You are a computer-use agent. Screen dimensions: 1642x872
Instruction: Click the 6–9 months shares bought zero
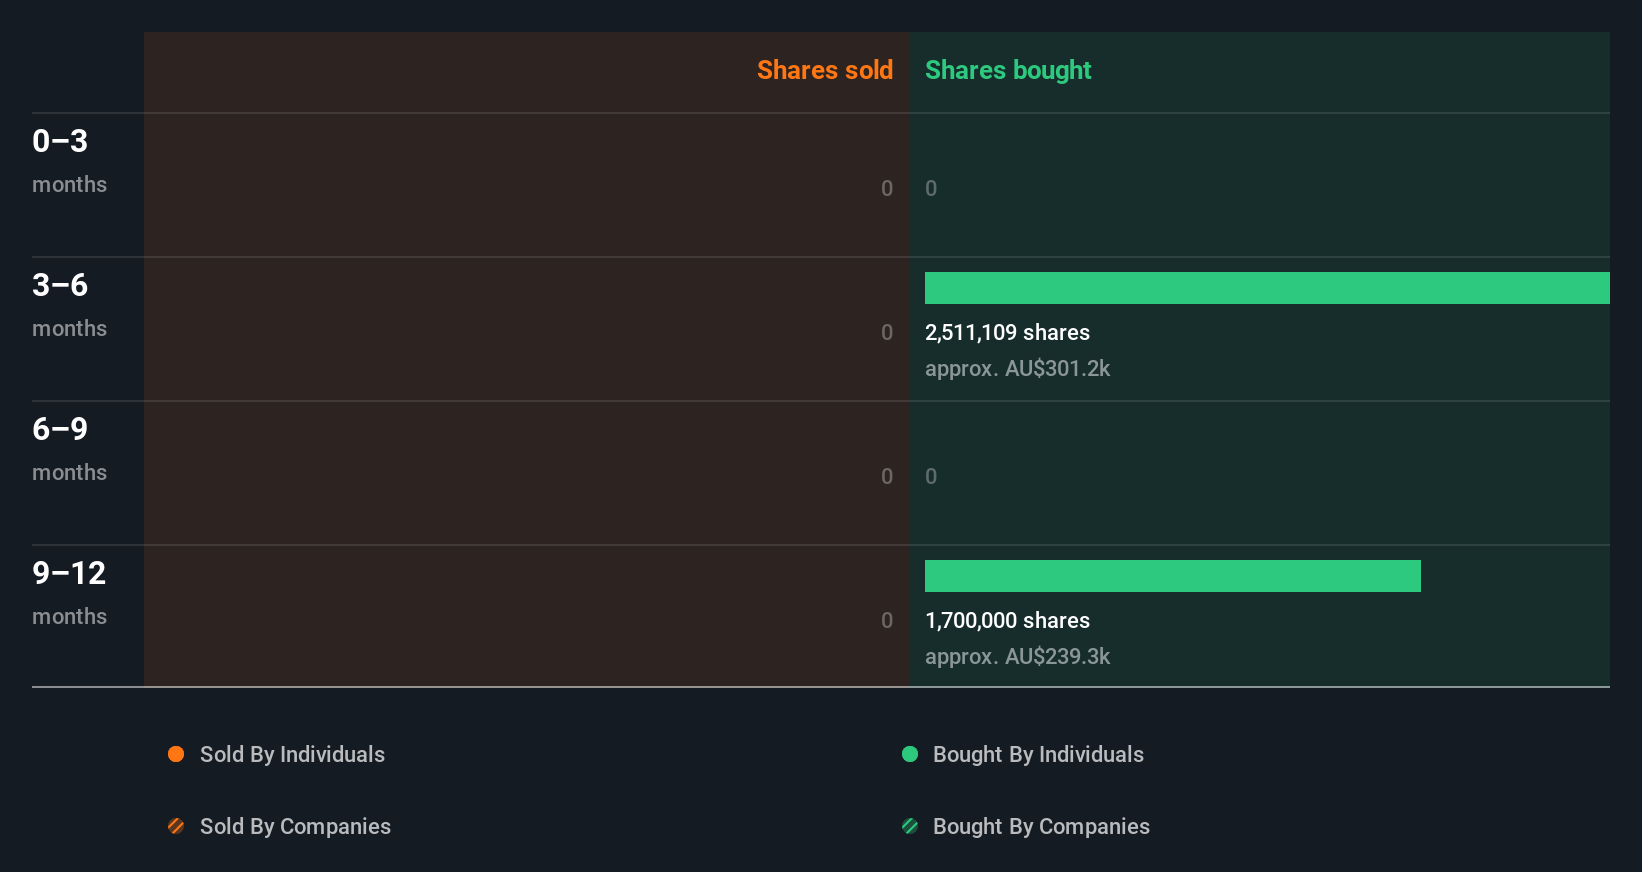pyautogui.click(x=931, y=476)
